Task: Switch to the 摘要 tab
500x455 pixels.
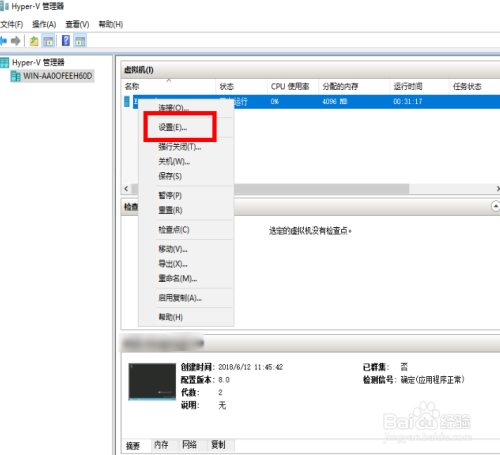Action: (x=133, y=446)
